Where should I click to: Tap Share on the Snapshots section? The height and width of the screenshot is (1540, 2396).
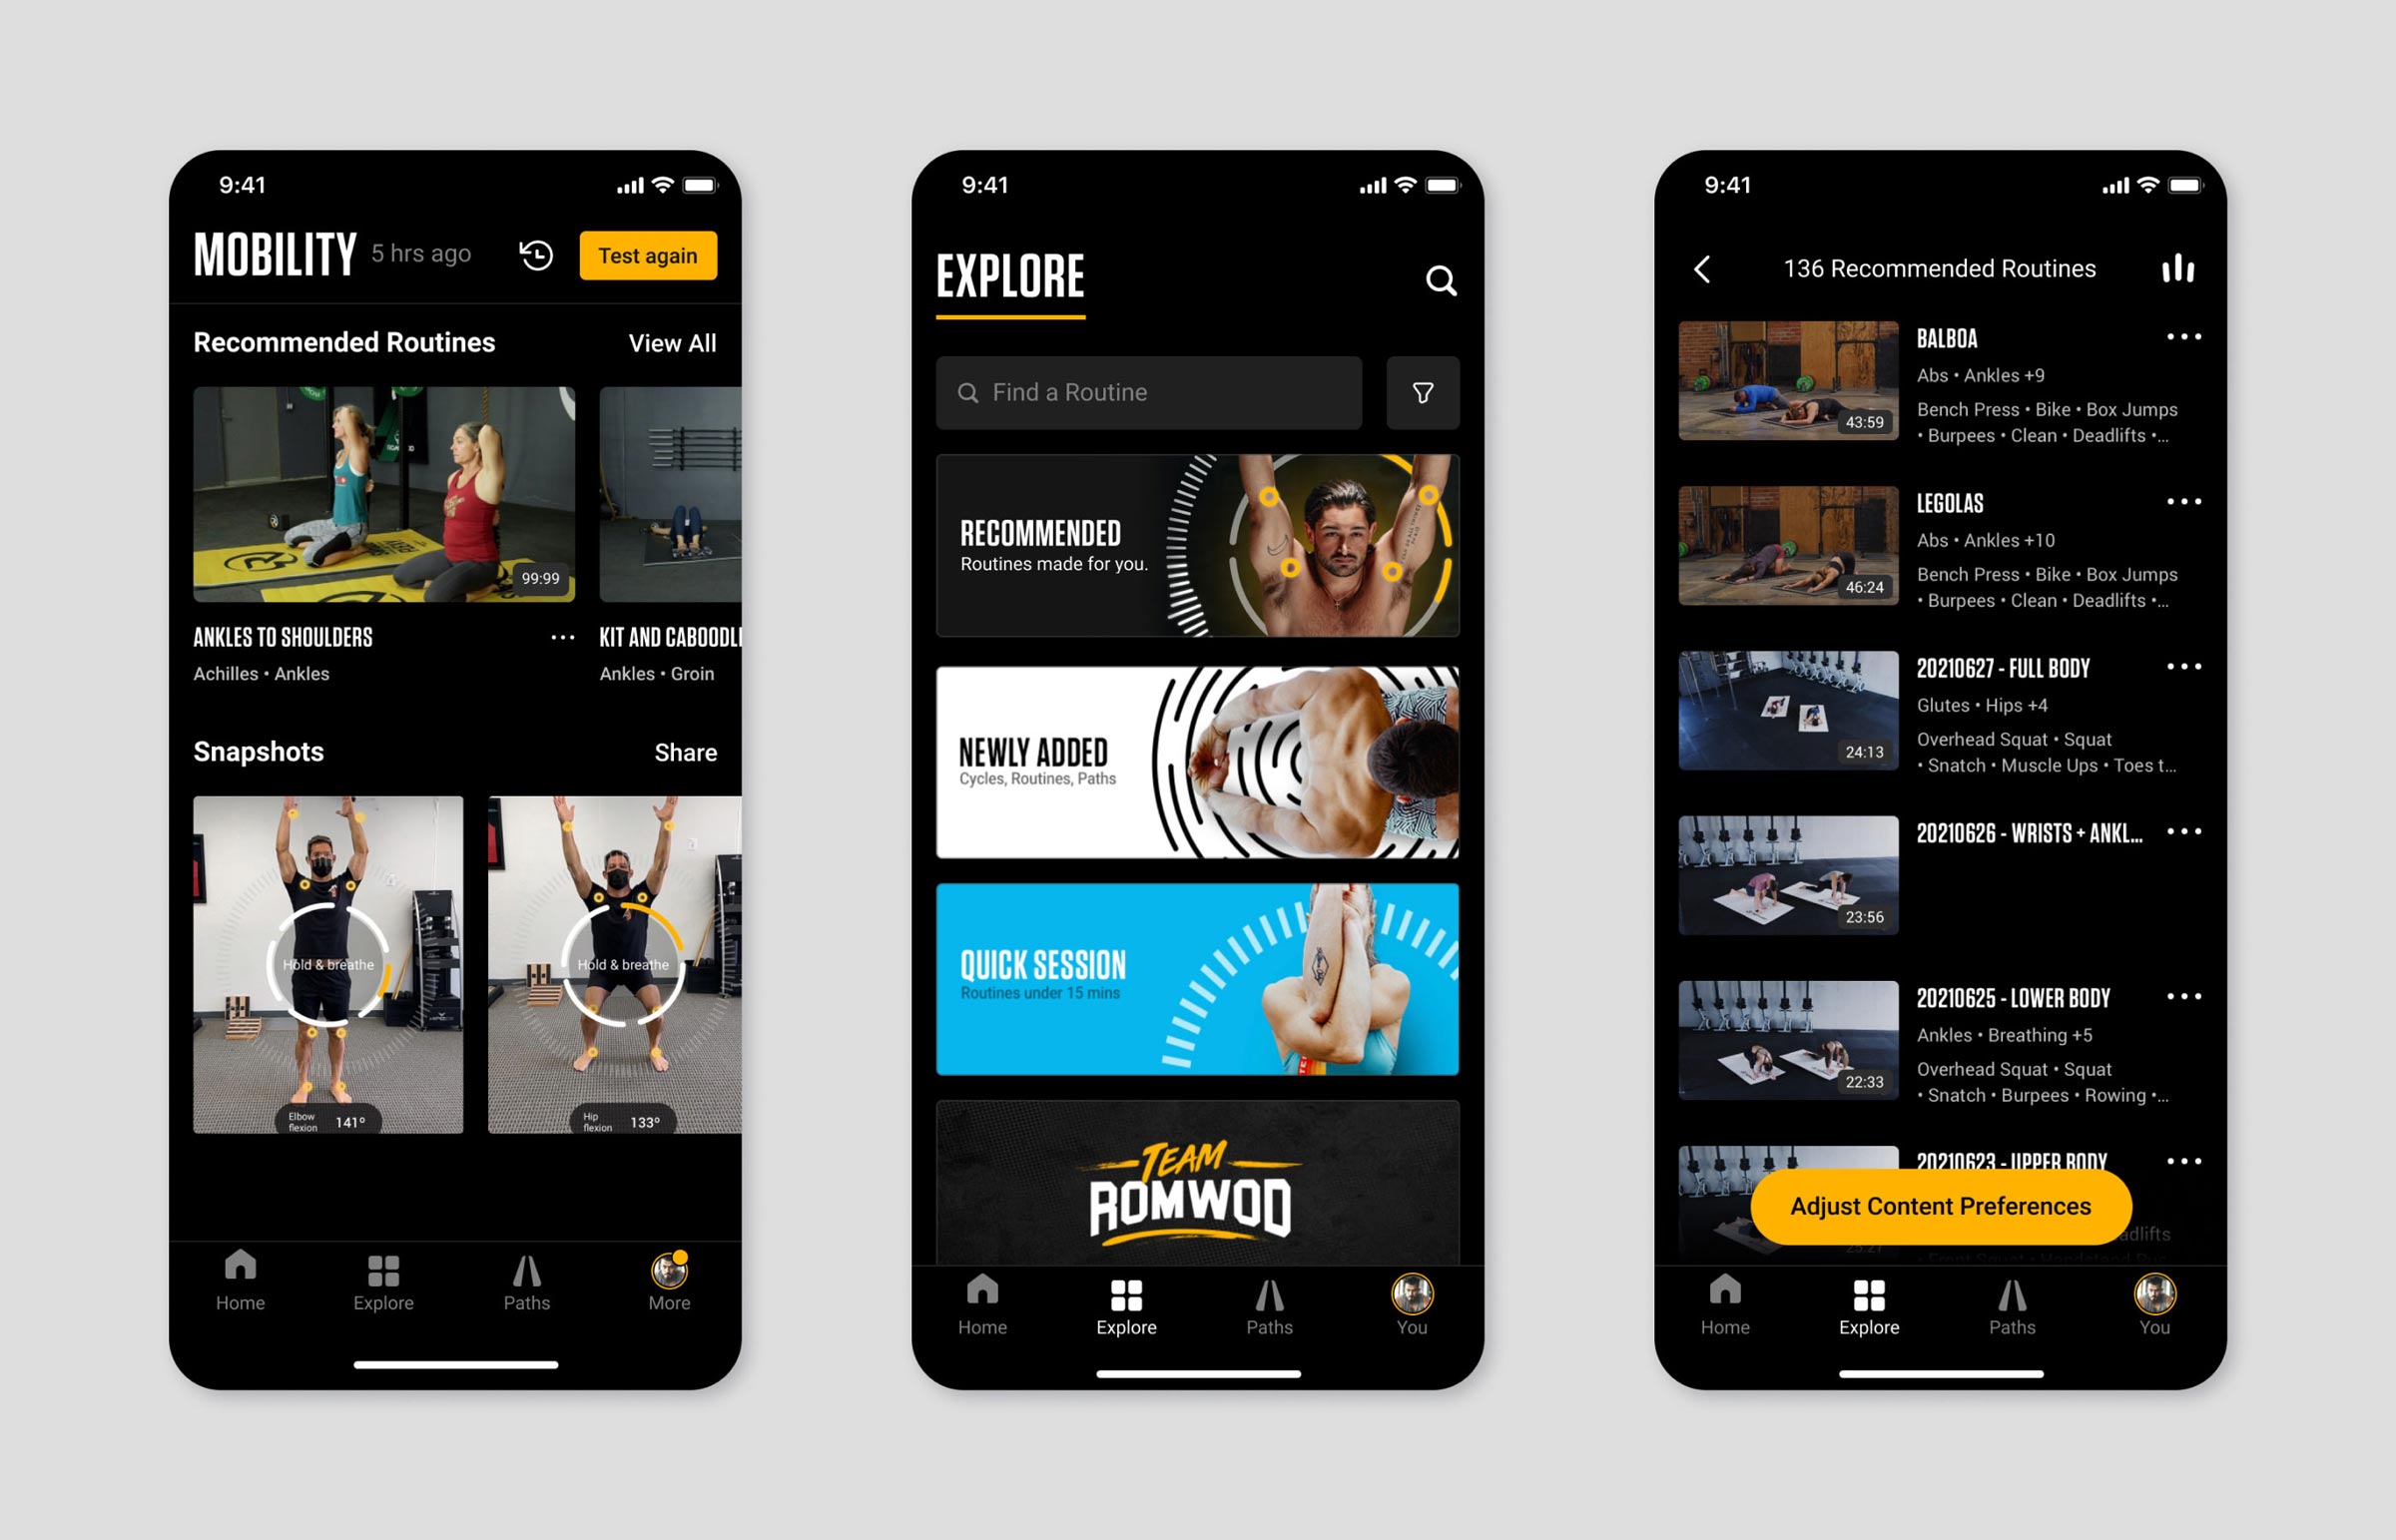click(688, 751)
